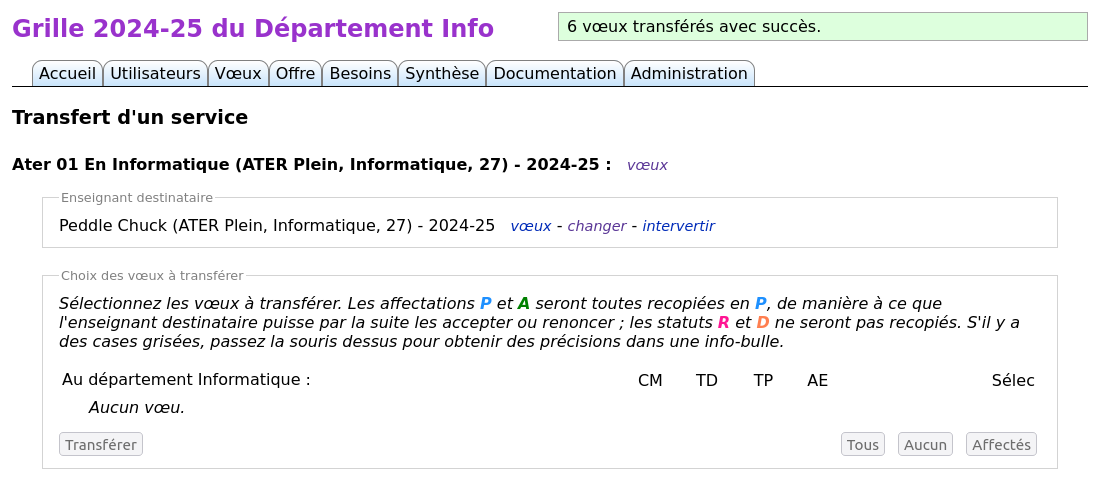Open Peddle Chuck's vœux link
The image size is (1100, 484).
(x=530, y=226)
